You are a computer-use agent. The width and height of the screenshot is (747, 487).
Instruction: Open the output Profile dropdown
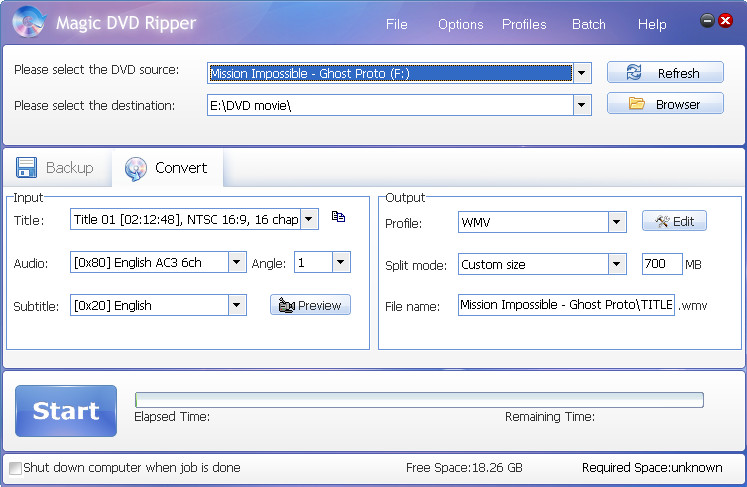click(x=617, y=222)
